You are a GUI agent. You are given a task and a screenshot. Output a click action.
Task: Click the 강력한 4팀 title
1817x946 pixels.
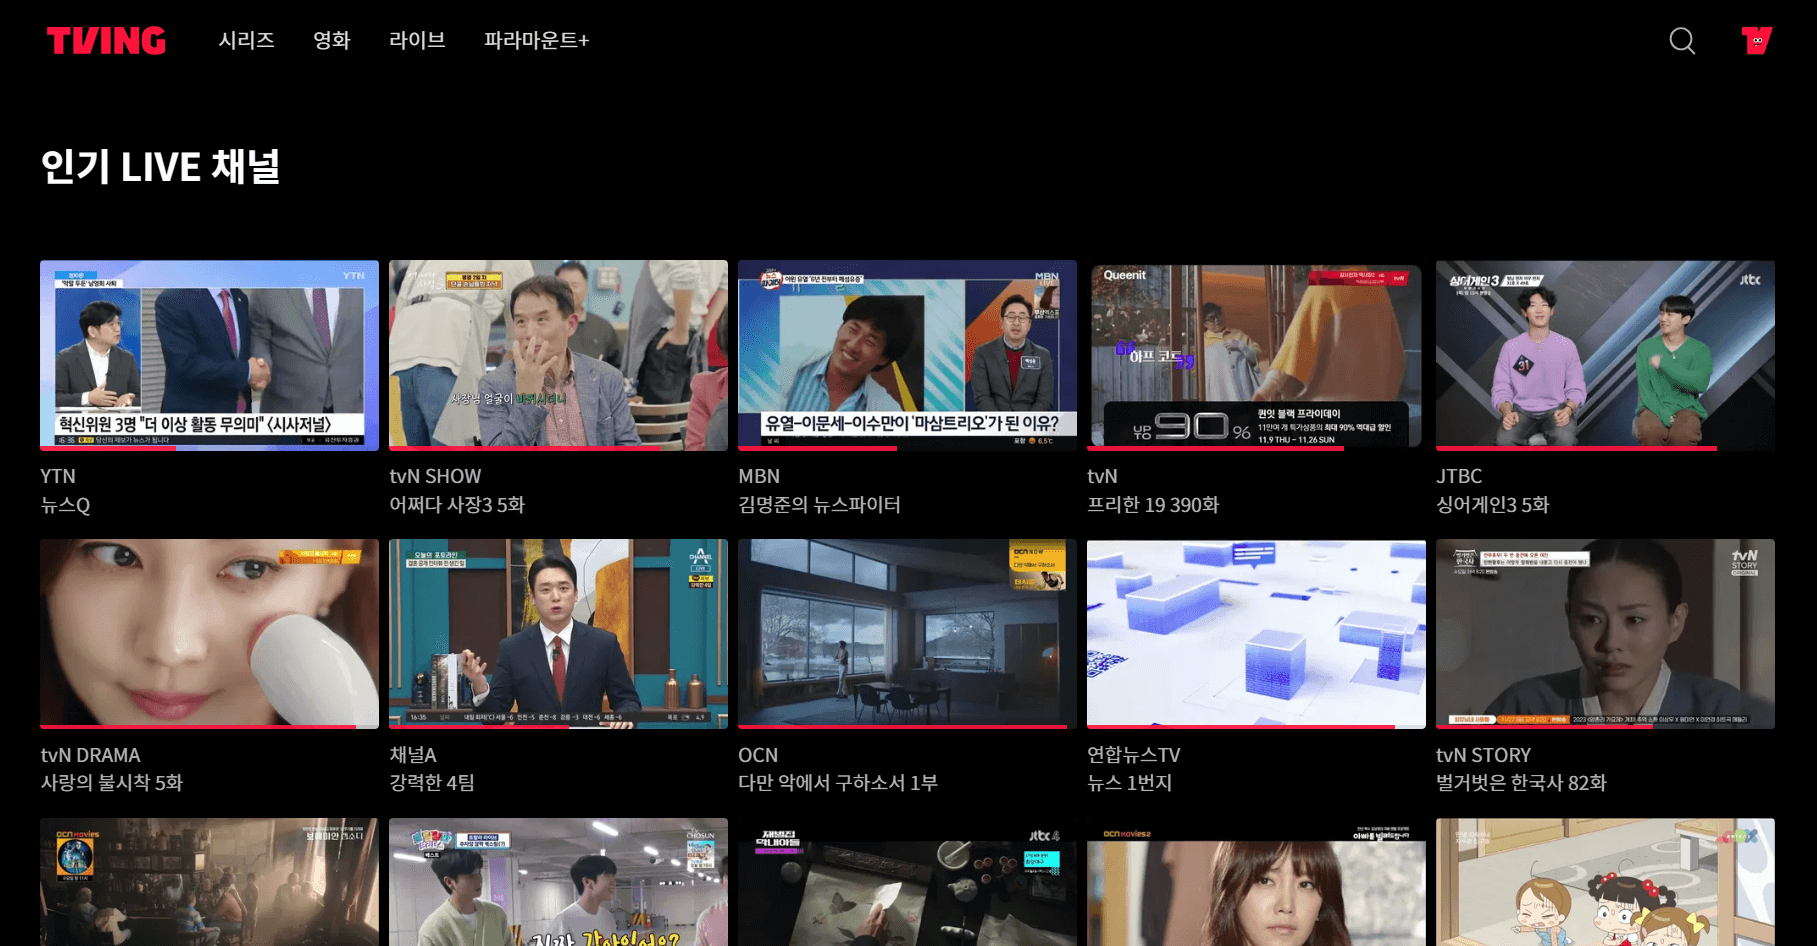[432, 783]
